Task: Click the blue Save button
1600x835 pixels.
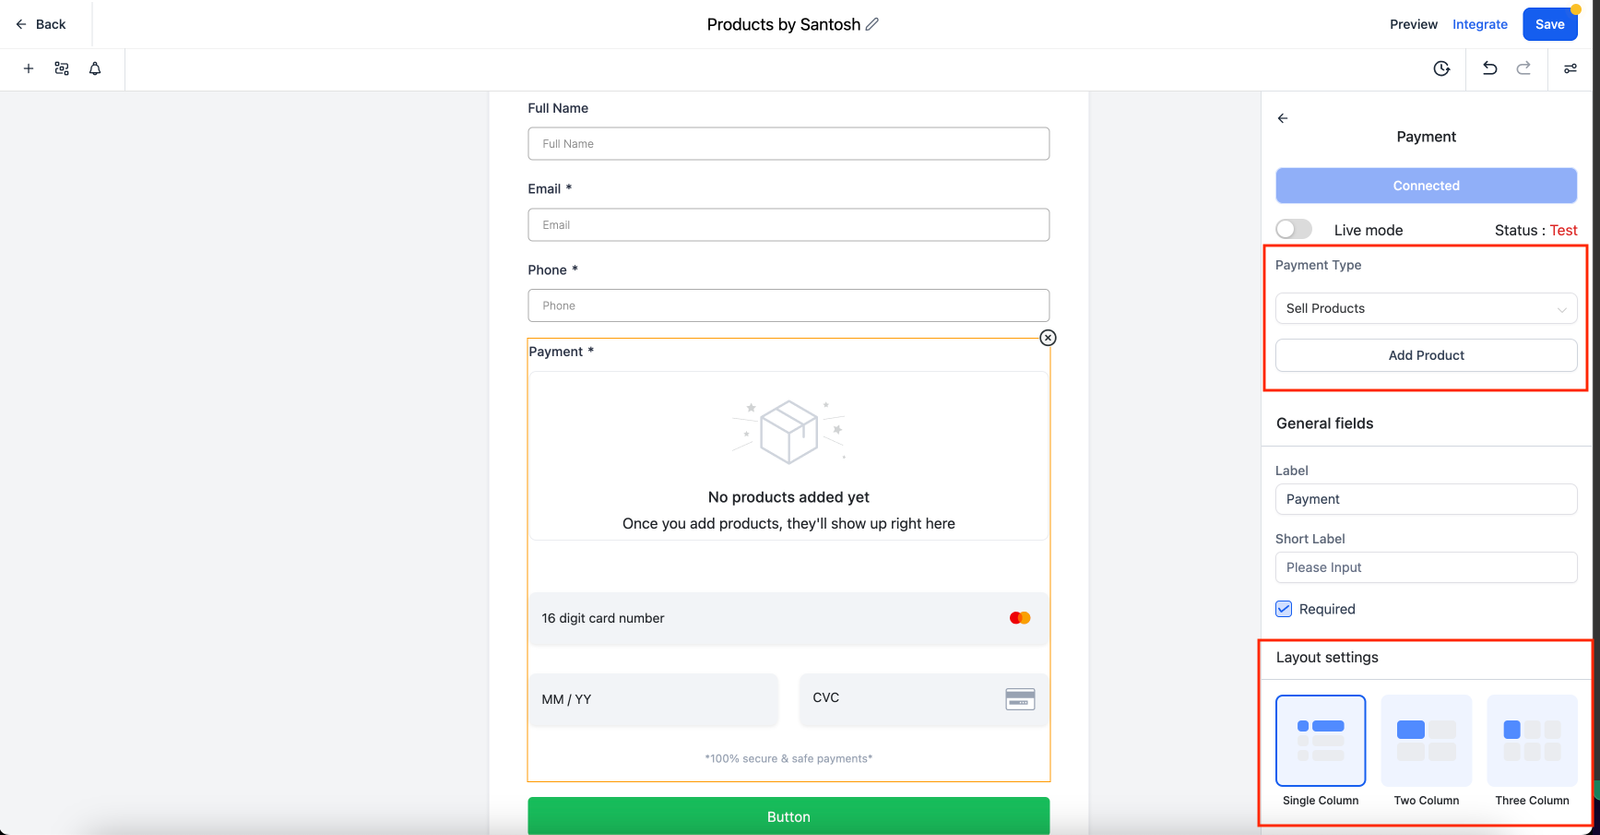Action: (x=1549, y=24)
